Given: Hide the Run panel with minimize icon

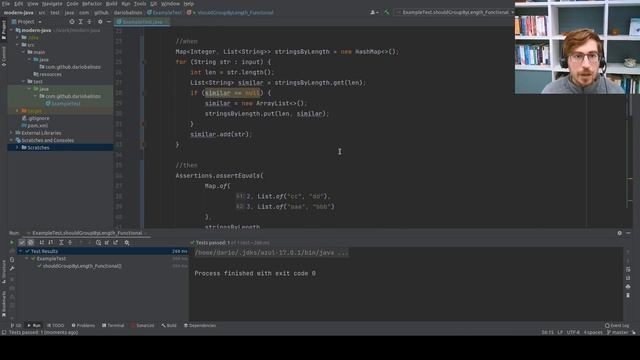Looking at the screenshot, I should tap(629, 233).
